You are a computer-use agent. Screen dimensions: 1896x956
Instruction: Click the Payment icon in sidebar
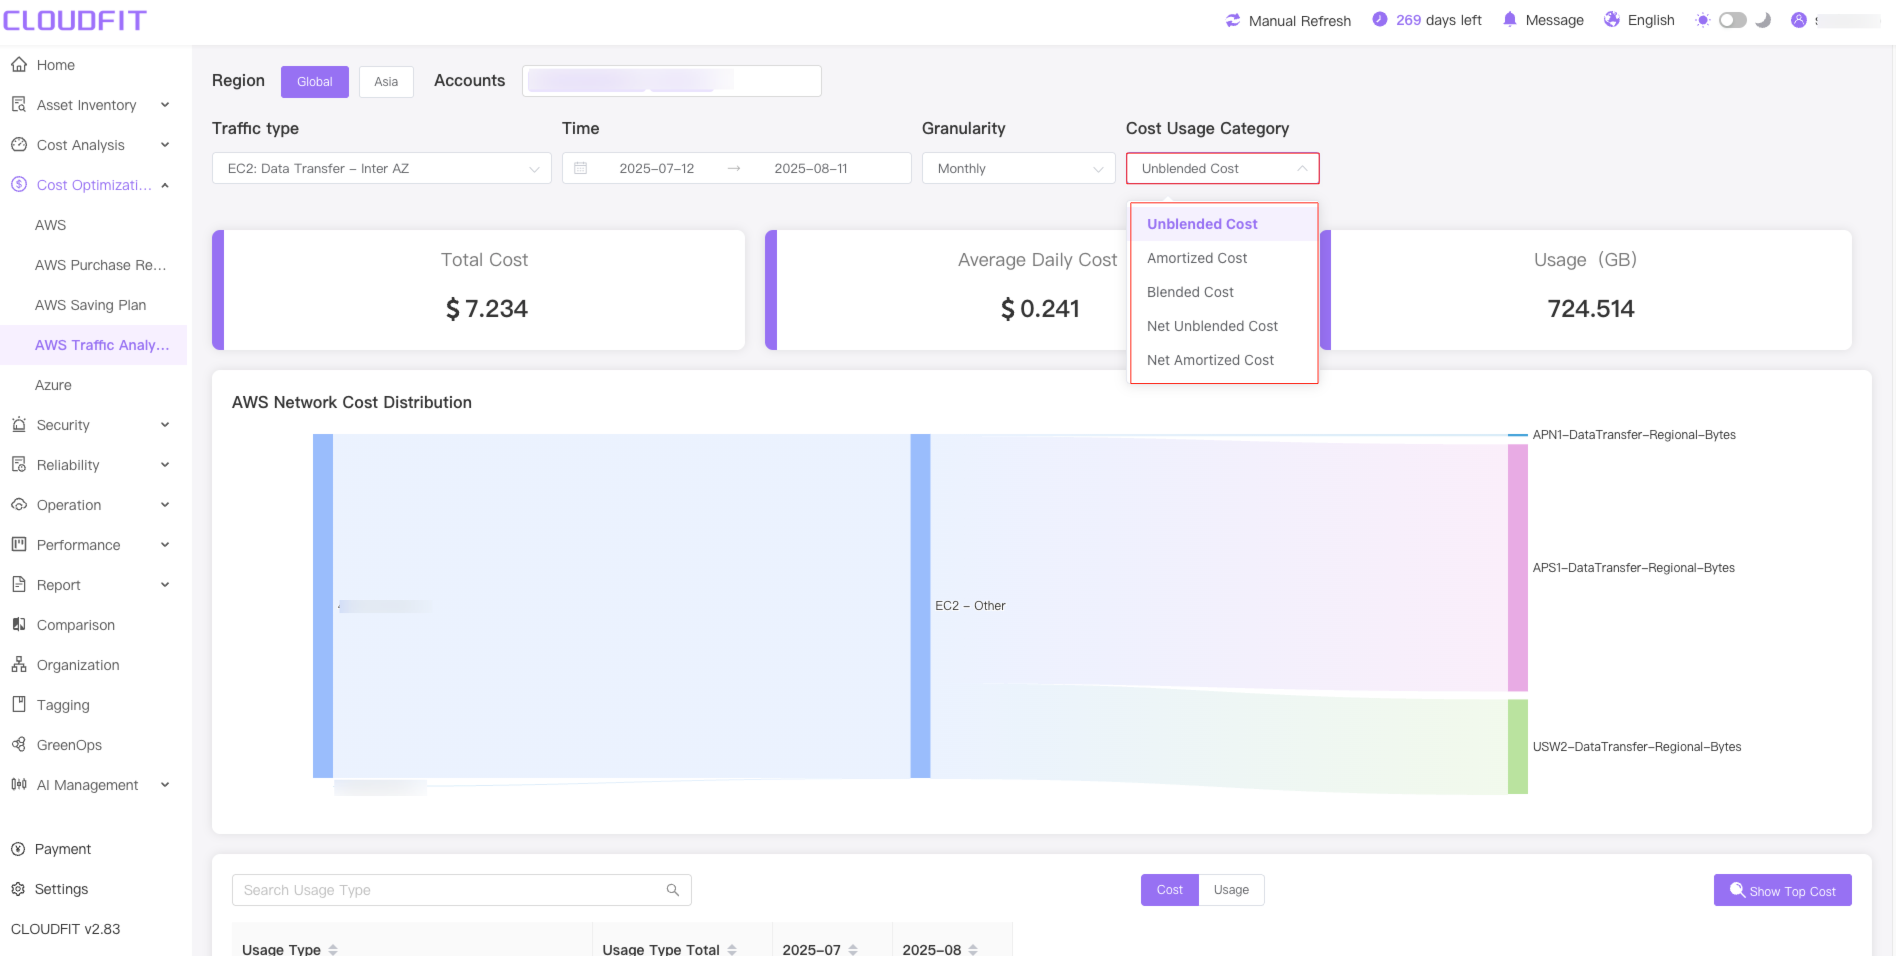pyautogui.click(x=18, y=849)
